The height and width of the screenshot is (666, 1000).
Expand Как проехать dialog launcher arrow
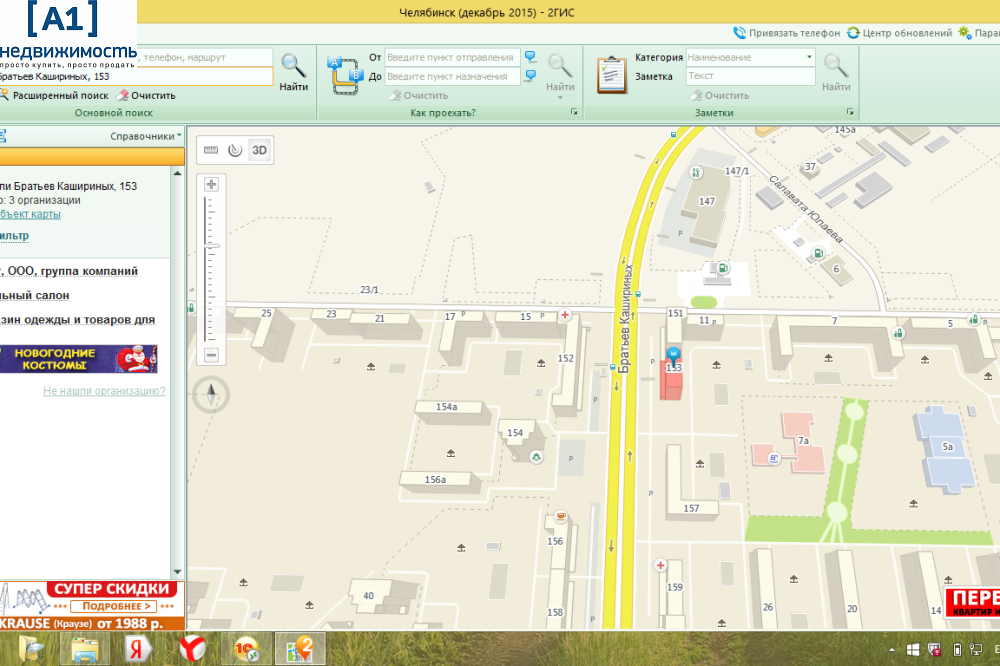tap(574, 112)
